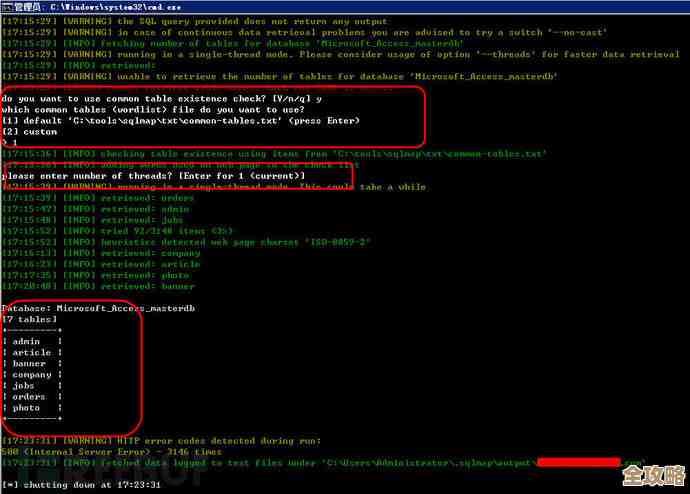Click the 'SQL query provided' warning line
690x494 pixels.
point(200,21)
